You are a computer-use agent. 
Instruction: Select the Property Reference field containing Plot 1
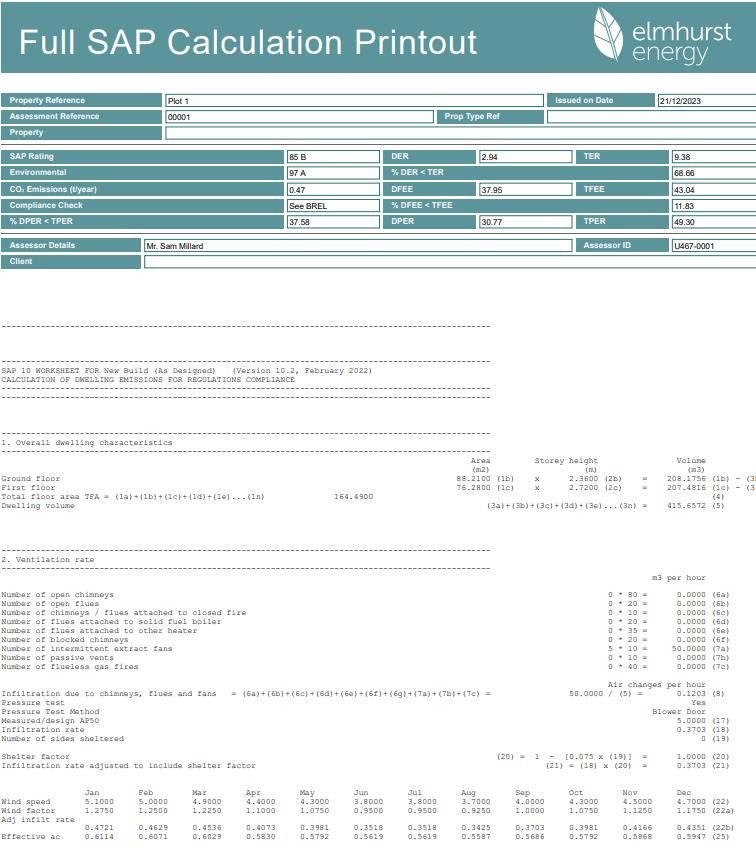[353, 101]
